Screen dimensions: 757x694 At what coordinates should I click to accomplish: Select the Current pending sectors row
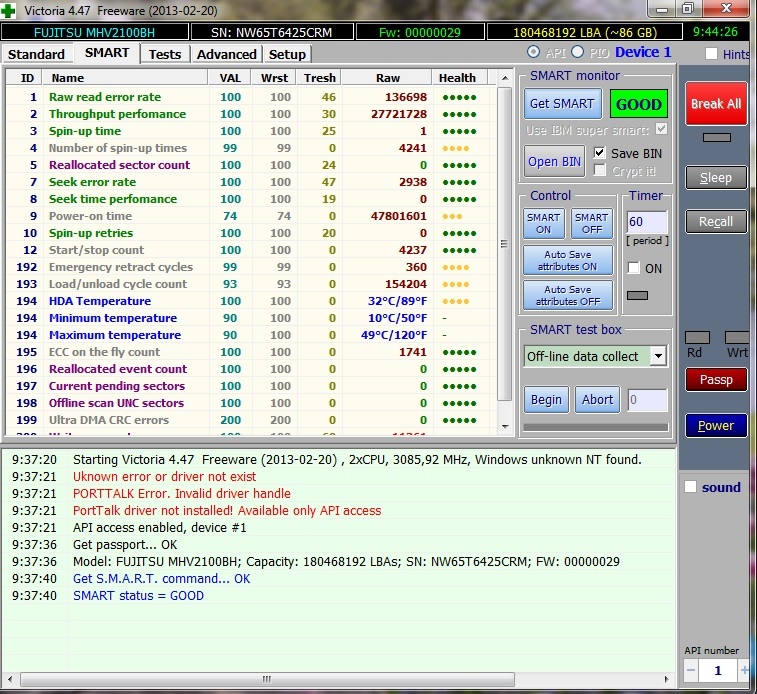click(251, 386)
